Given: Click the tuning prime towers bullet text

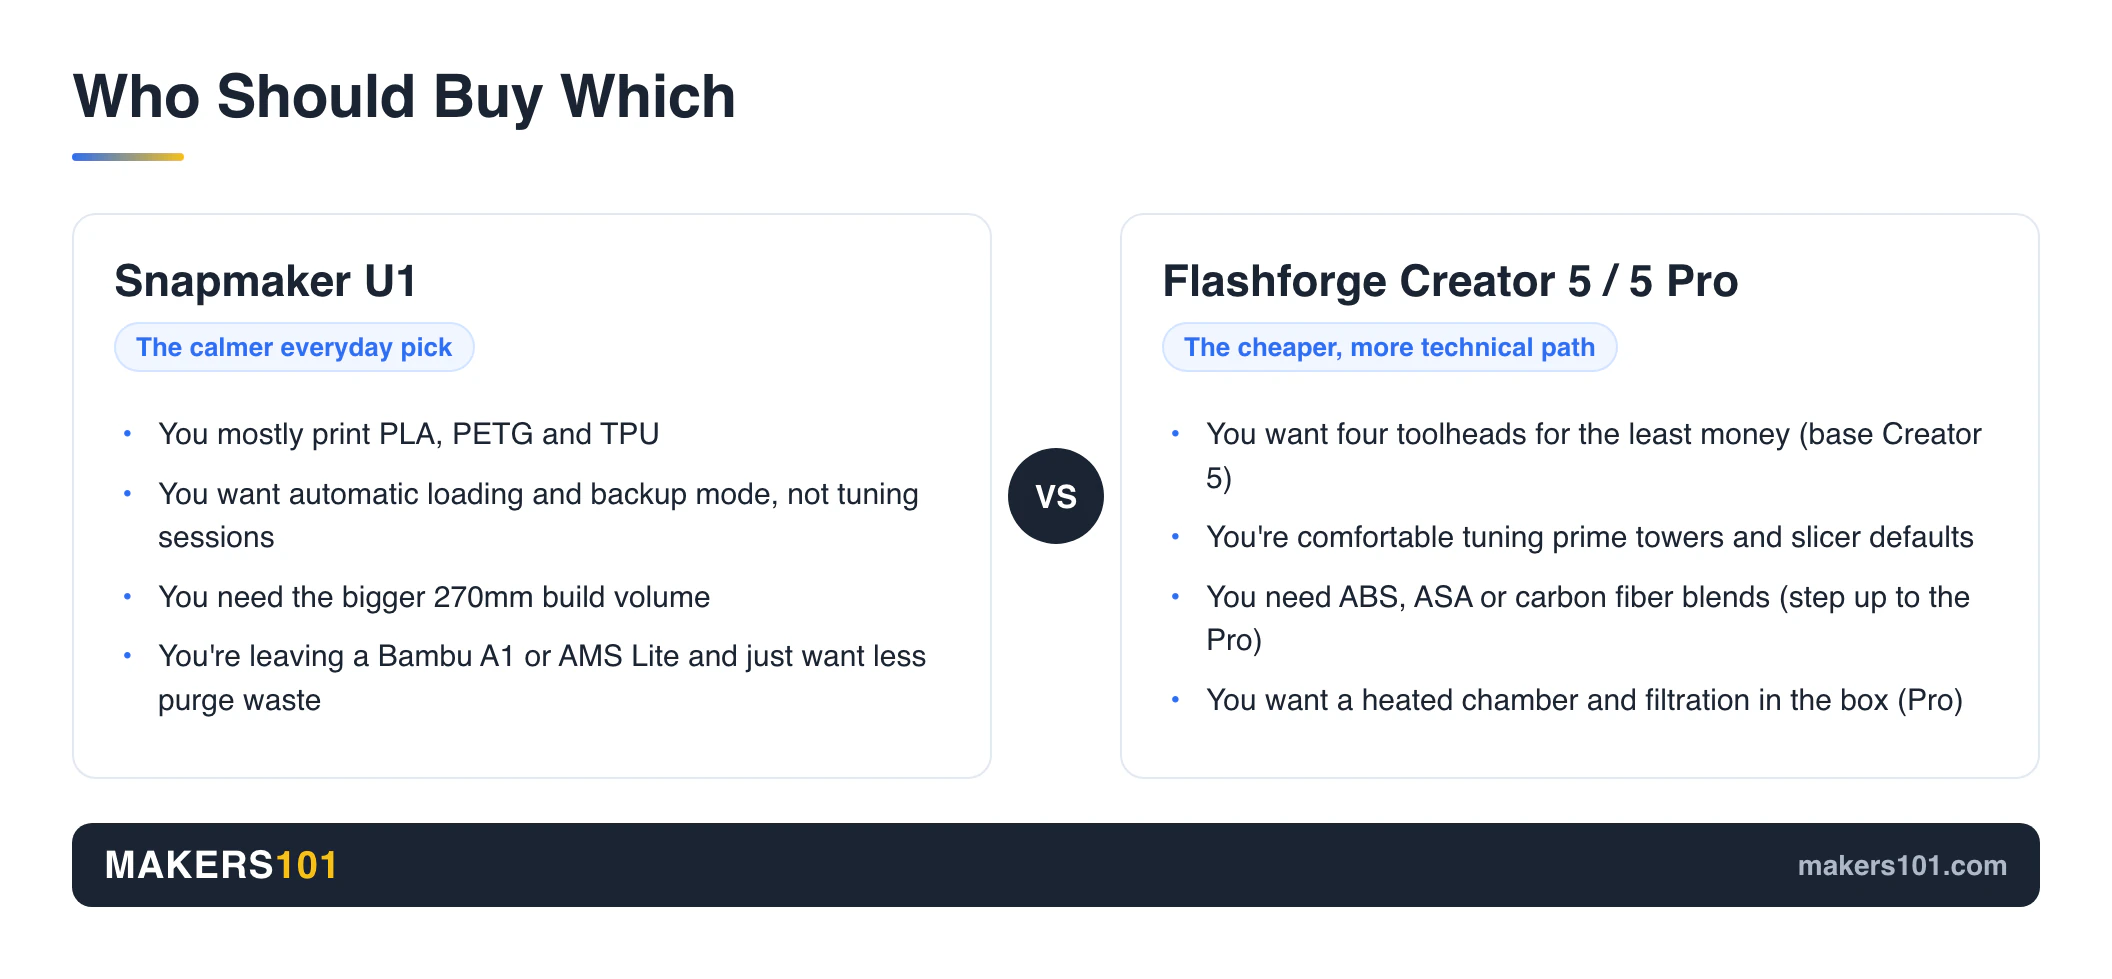Looking at the screenshot, I should point(1590,537).
